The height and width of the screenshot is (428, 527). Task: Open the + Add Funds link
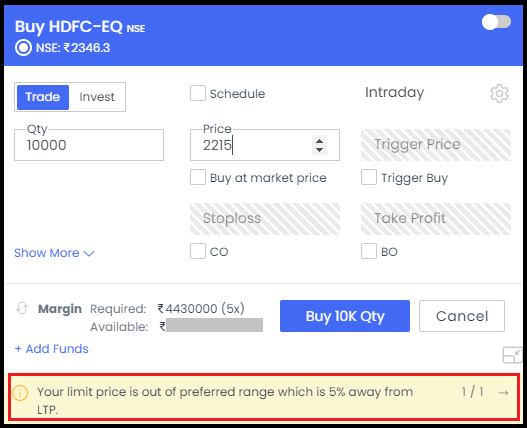[x=51, y=349]
